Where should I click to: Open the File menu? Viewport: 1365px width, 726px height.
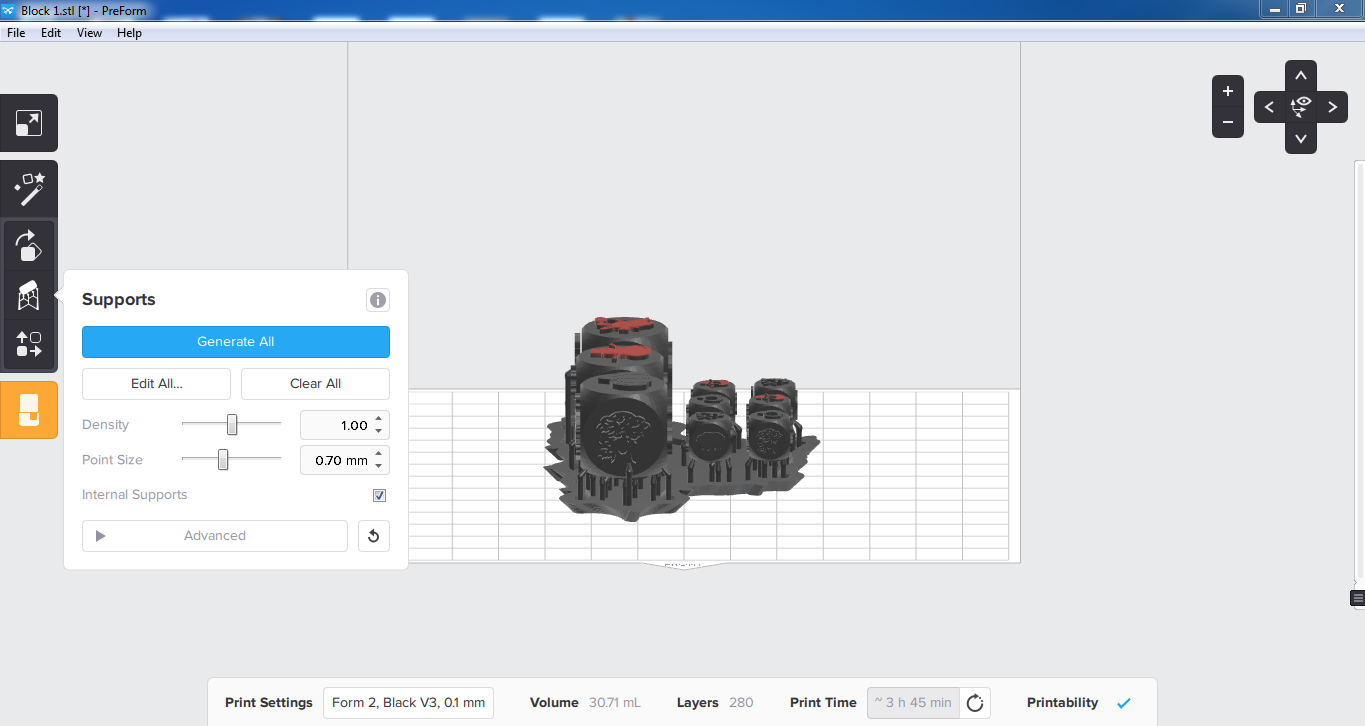pyautogui.click(x=16, y=33)
